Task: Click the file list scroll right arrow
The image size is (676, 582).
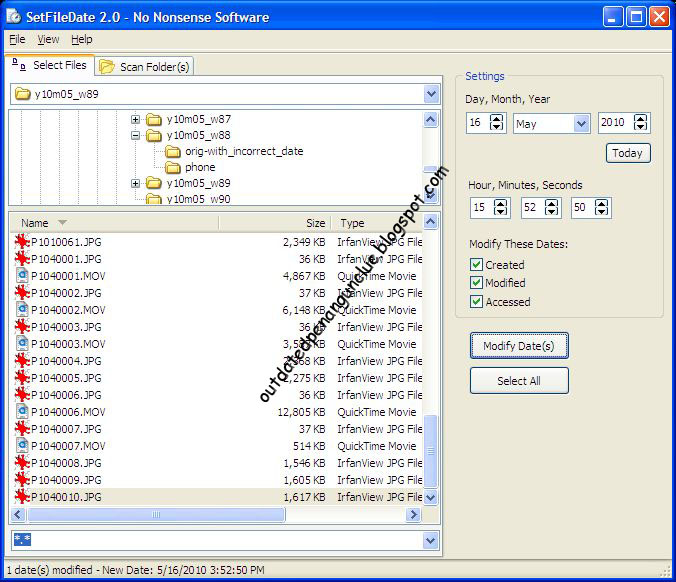Action: click(x=413, y=515)
